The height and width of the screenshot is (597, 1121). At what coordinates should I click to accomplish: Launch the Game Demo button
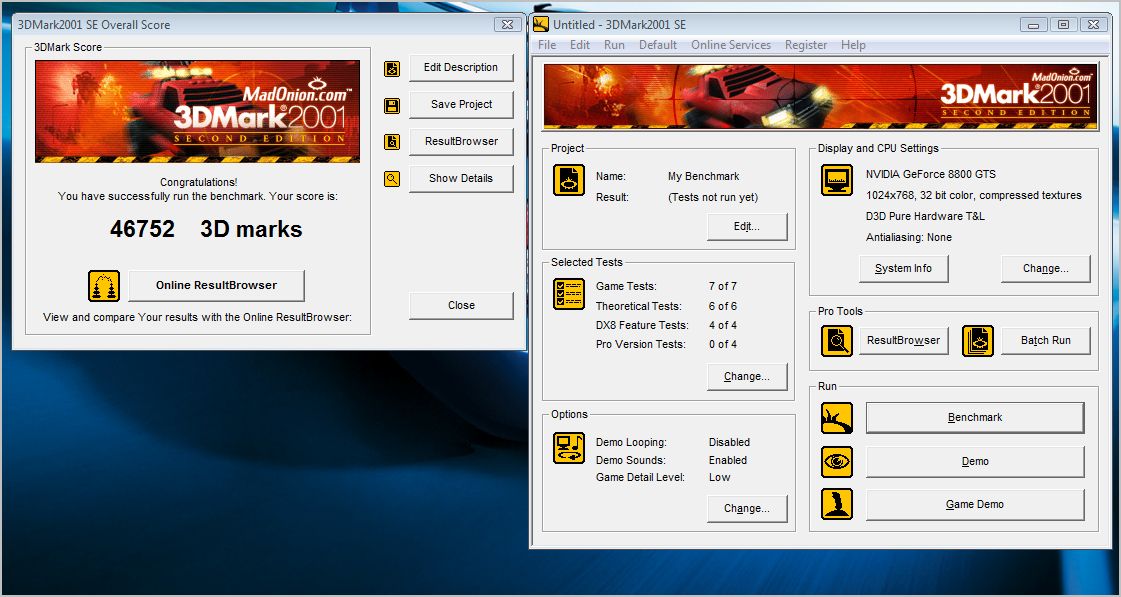point(975,505)
